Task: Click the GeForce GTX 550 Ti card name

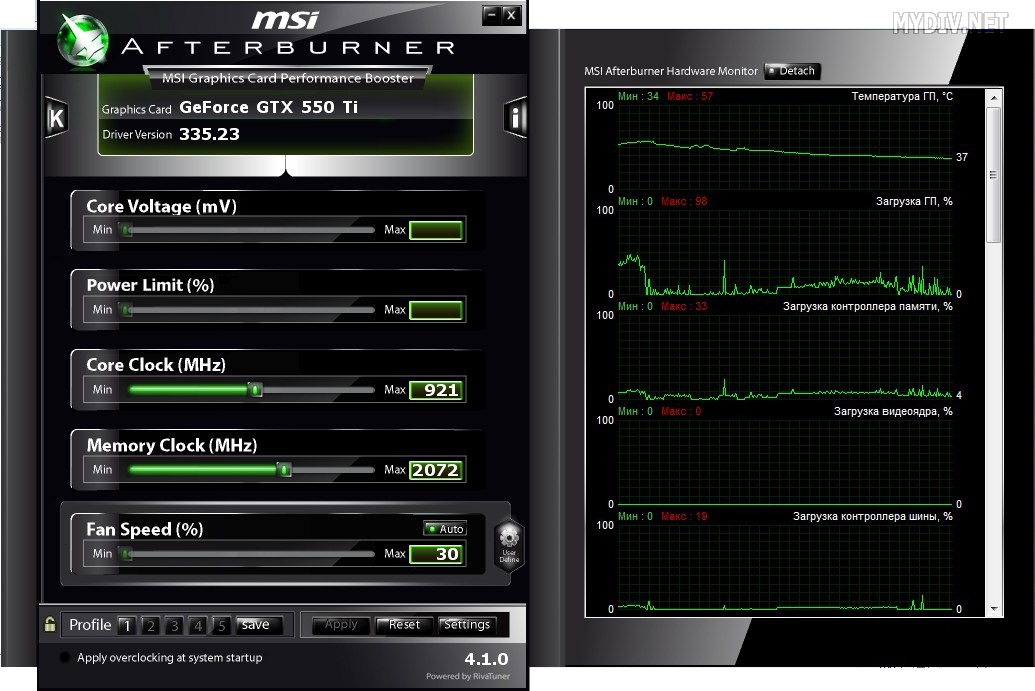Action: 269,107
